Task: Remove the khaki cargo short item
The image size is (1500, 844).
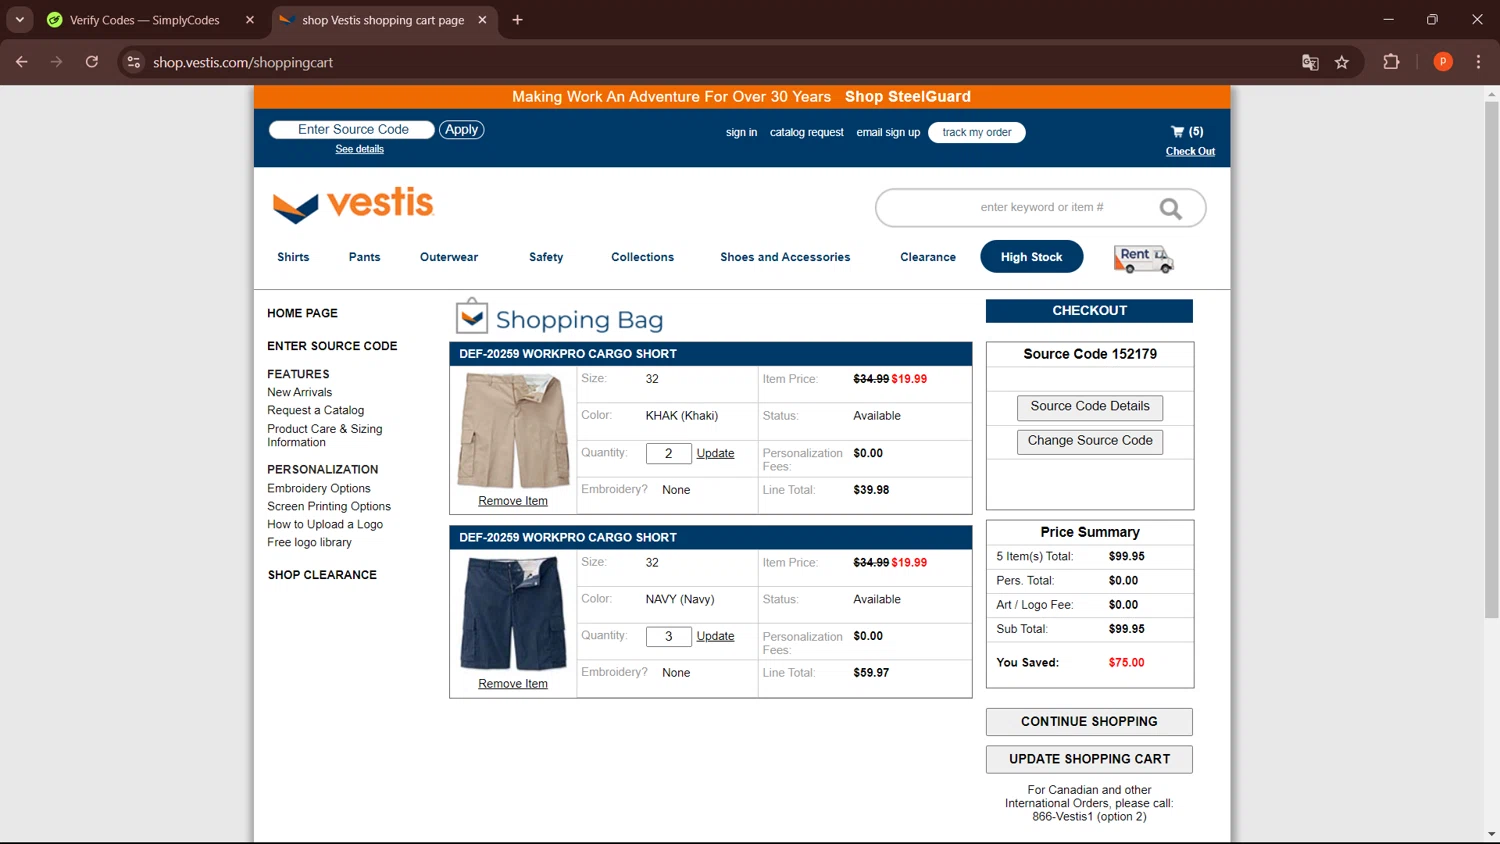Action: point(513,501)
